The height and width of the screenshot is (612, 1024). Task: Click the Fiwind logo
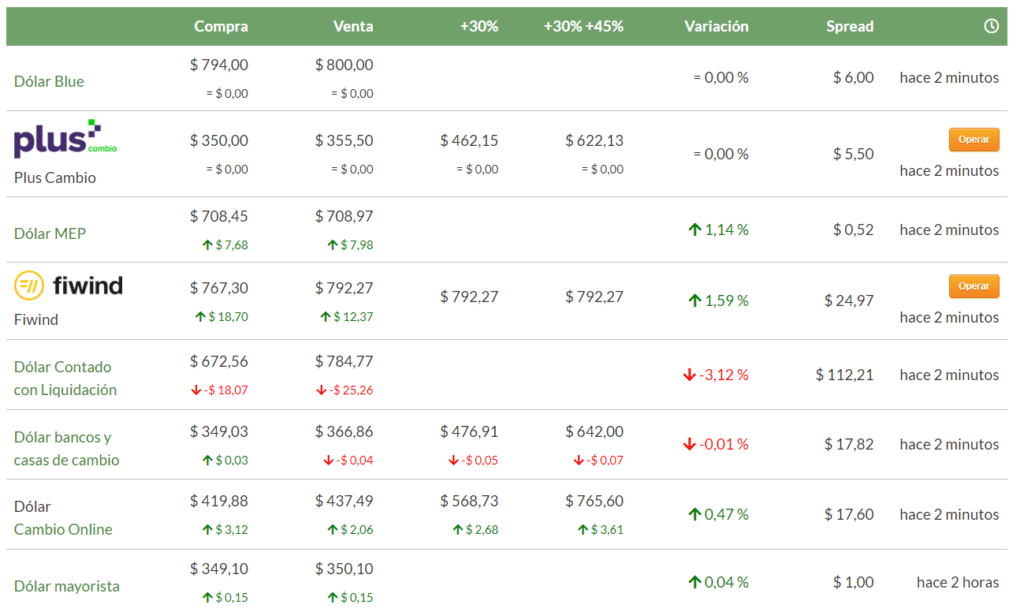[x=68, y=286]
